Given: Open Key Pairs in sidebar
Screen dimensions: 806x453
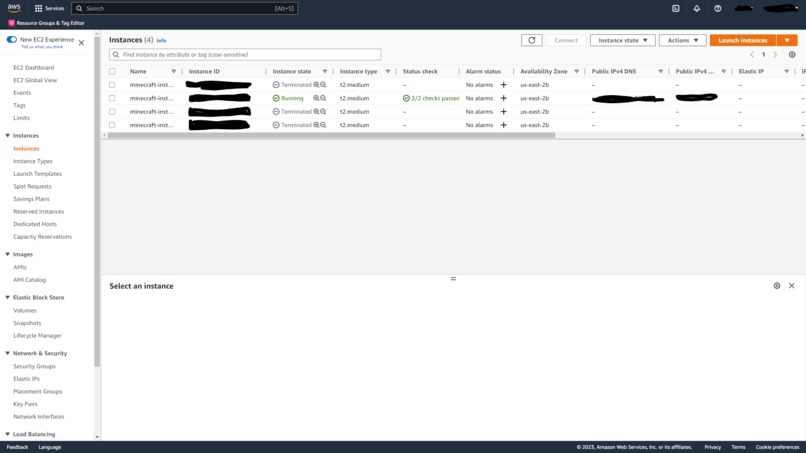Looking at the screenshot, I should pyautogui.click(x=25, y=404).
